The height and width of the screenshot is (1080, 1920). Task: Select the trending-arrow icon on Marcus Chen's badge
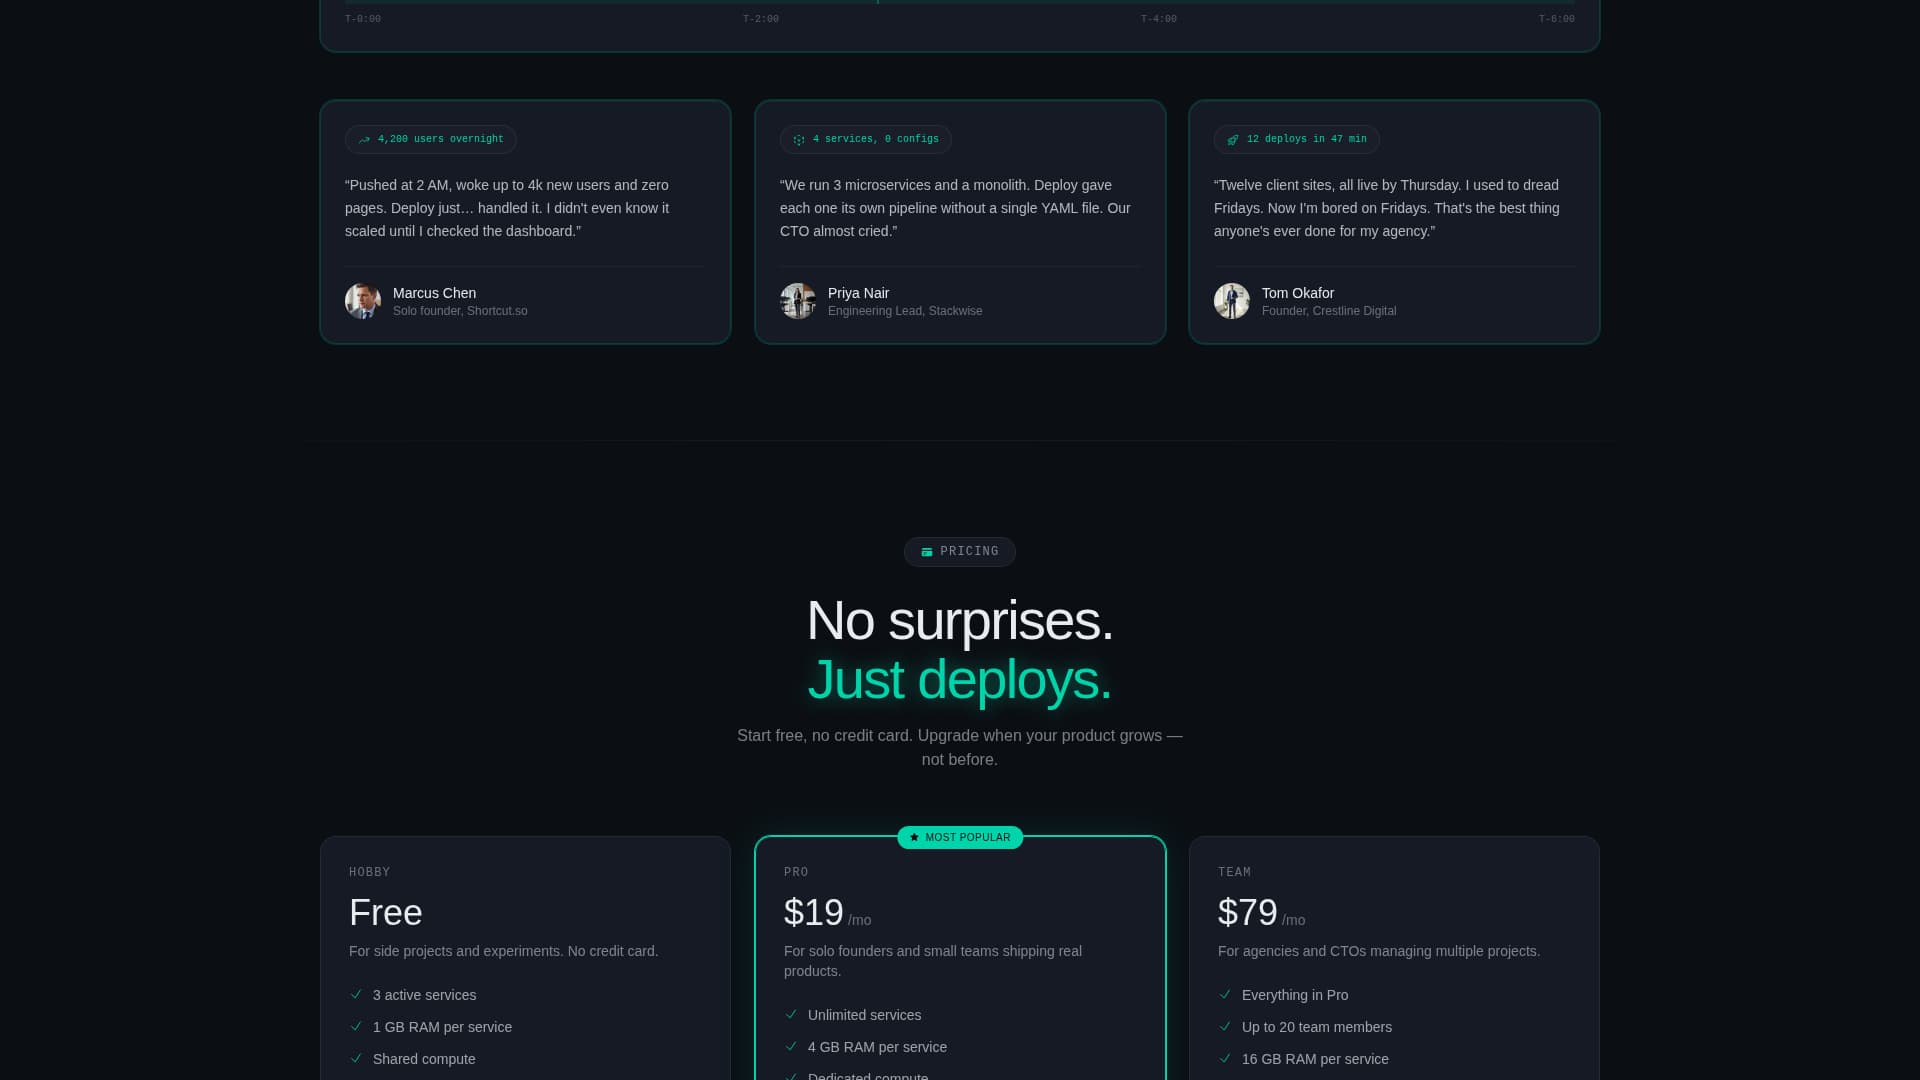(x=363, y=139)
